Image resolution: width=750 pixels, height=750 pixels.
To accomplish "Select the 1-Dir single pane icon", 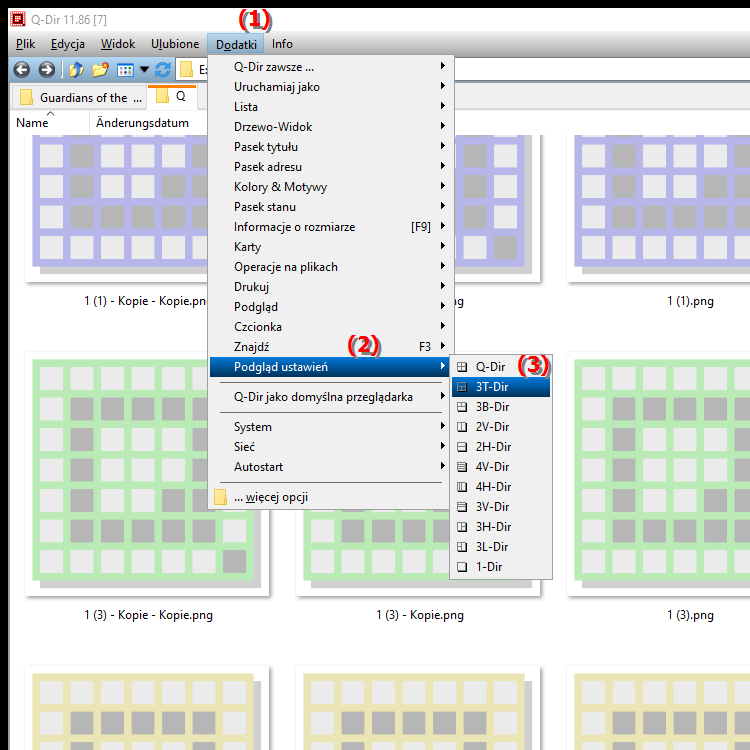I will (x=462, y=567).
